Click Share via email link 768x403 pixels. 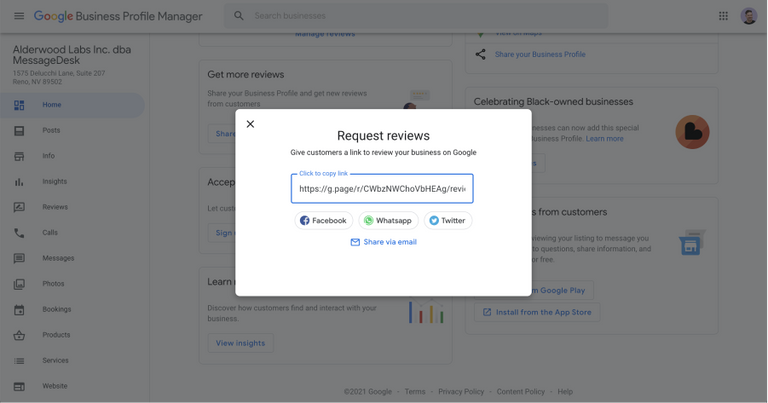(384, 242)
